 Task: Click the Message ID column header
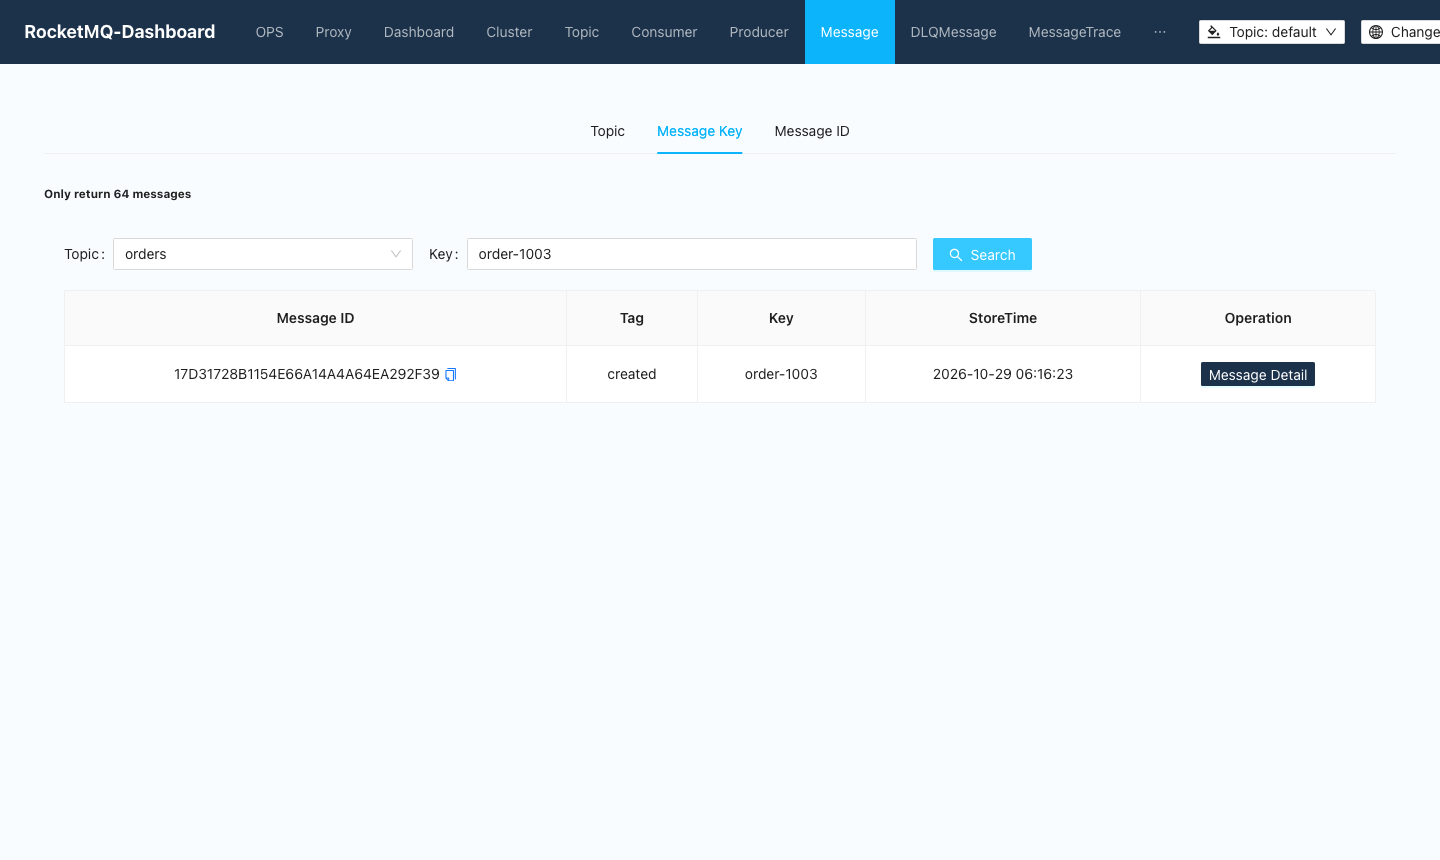coord(316,318)
